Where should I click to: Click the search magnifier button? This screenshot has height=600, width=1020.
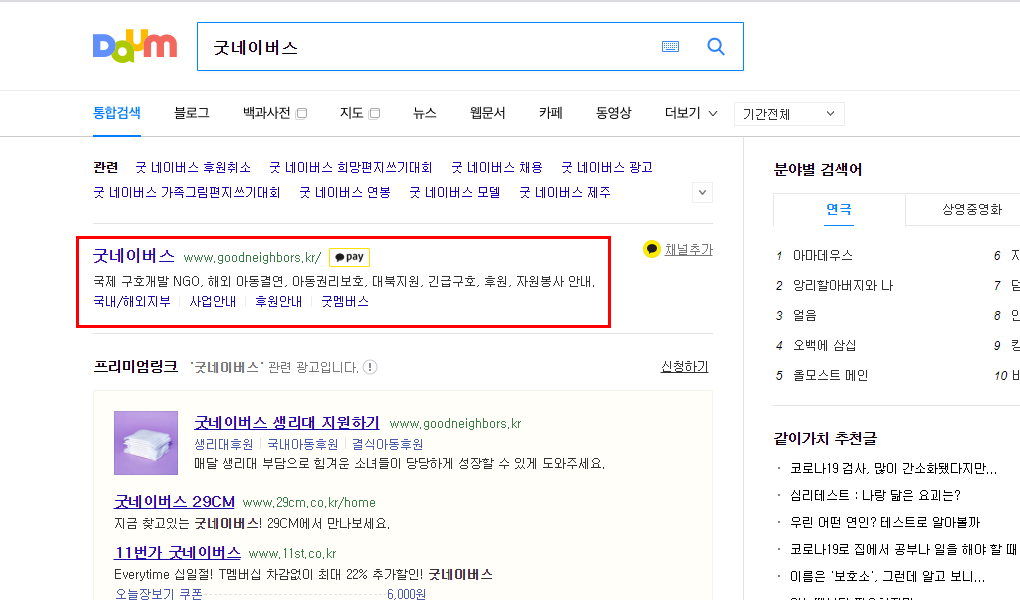pos(716,46)
